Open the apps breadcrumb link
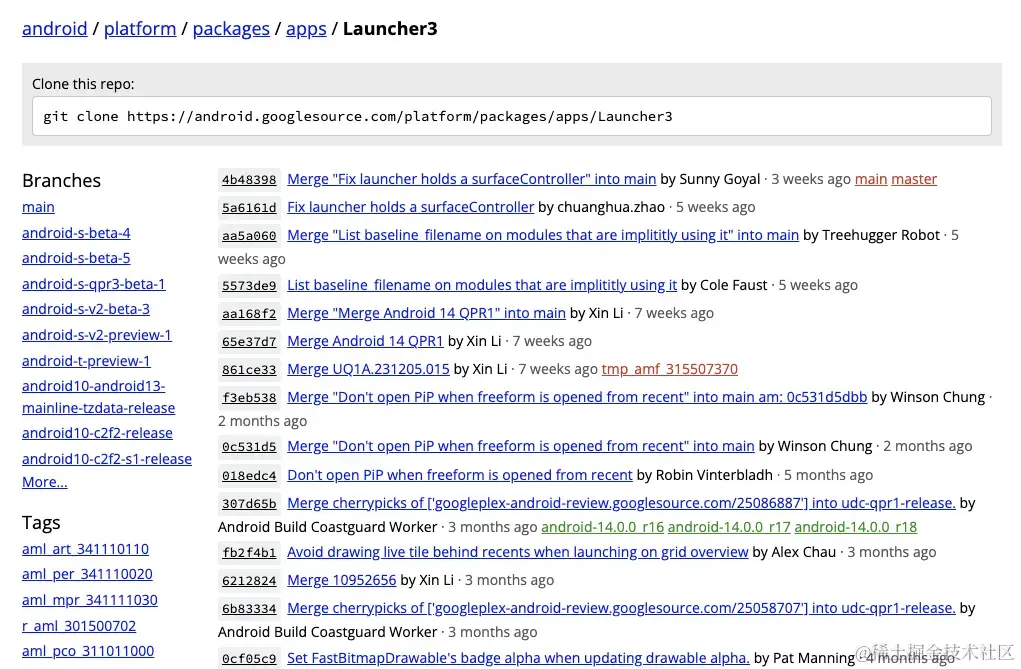The image size is (1021, 669). coord(306,29)
